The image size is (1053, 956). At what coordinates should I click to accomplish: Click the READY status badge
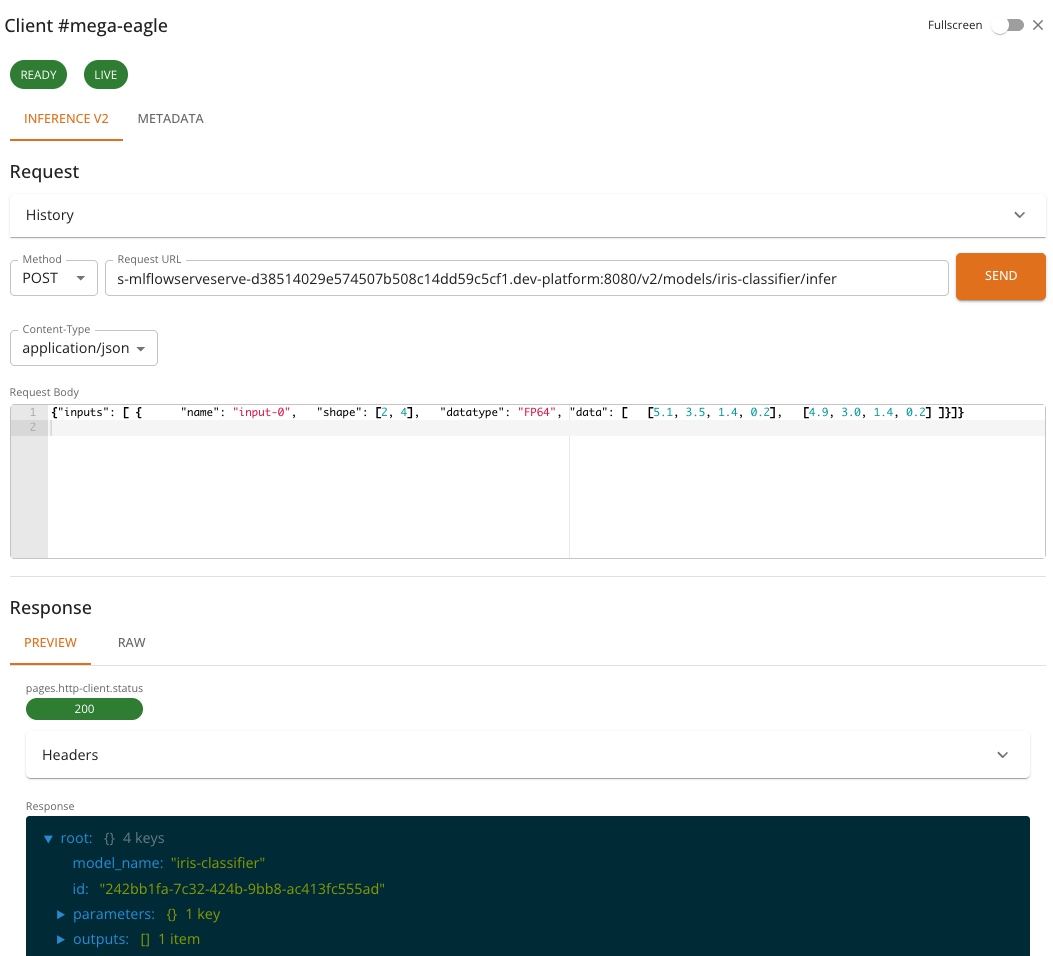coord(38,75)
